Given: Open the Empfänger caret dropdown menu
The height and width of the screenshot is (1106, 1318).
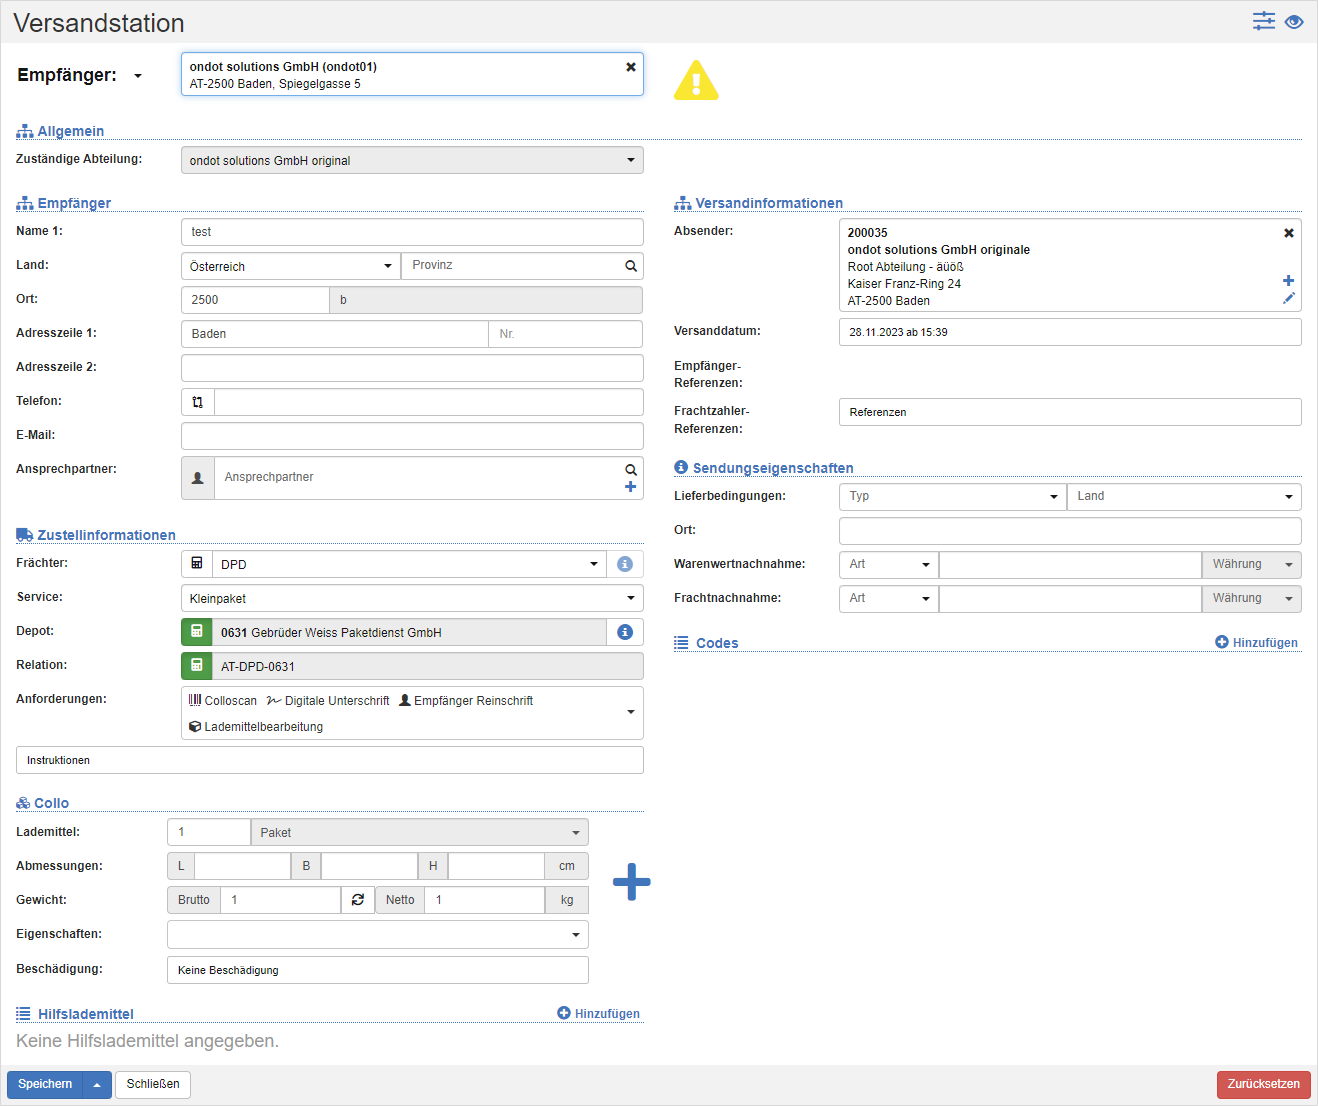Looking at the screenshot, I should point(138,76).
